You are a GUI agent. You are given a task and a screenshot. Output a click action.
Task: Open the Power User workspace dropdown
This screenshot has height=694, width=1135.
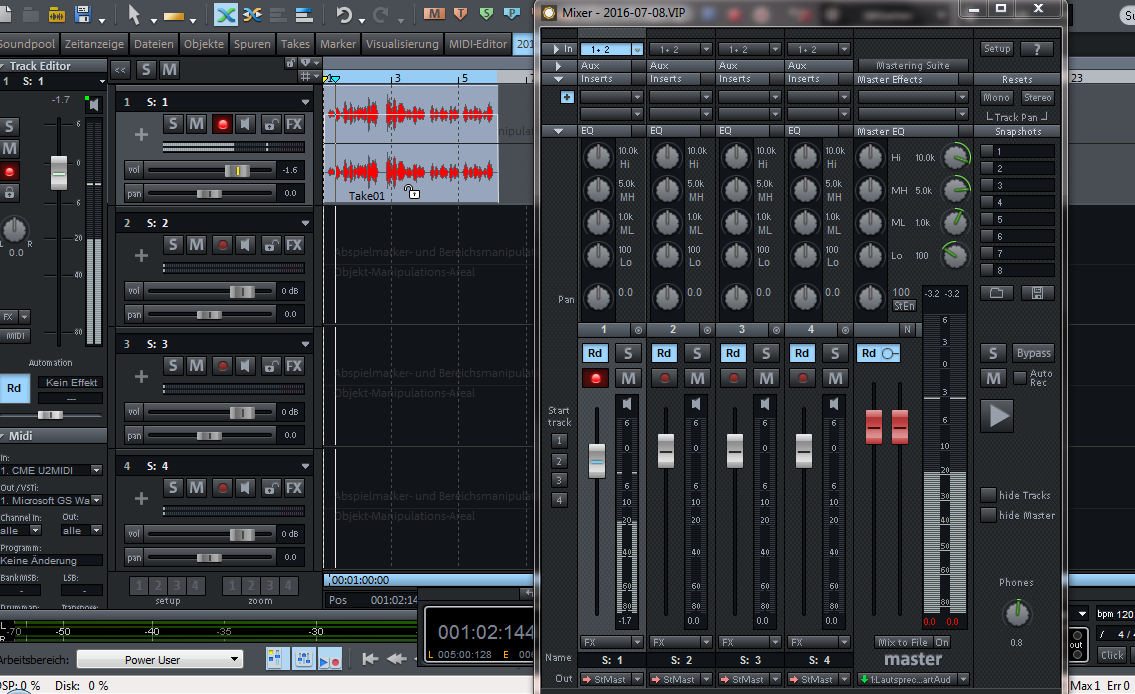coord(159,659)
